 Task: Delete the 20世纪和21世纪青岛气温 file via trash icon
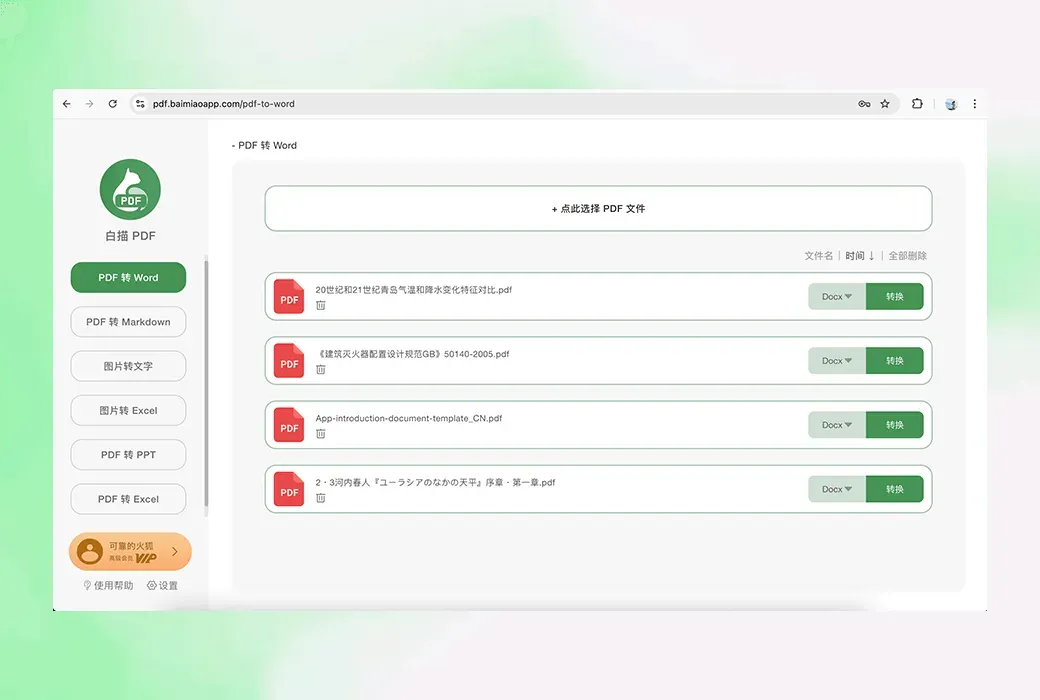321,305
